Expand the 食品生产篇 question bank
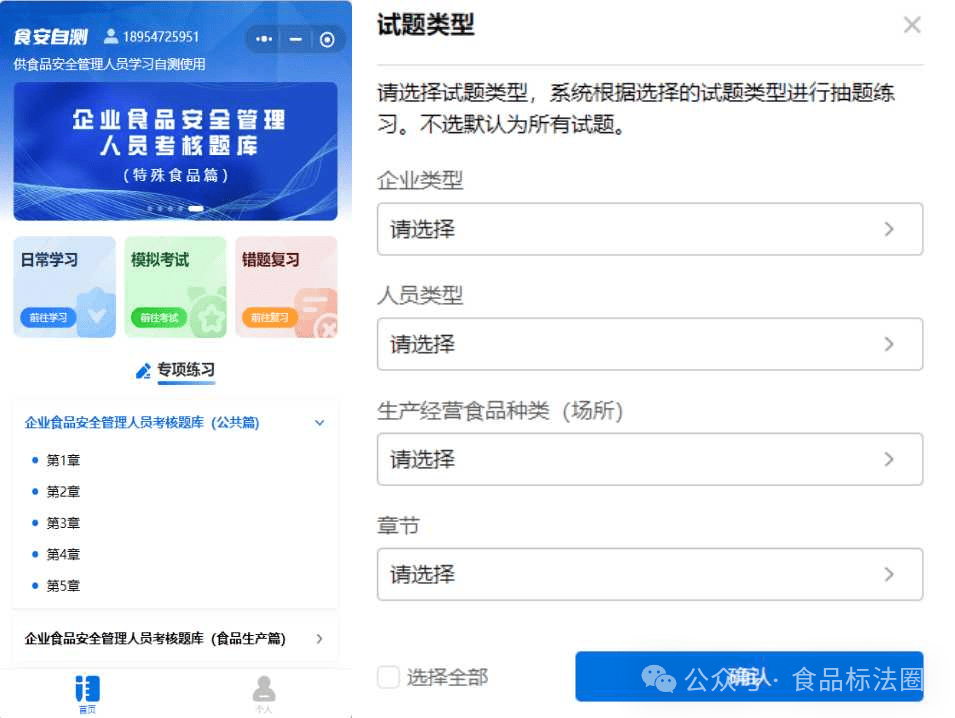The image size is (955, 718). pyautogui.click(x=319, y=638)
